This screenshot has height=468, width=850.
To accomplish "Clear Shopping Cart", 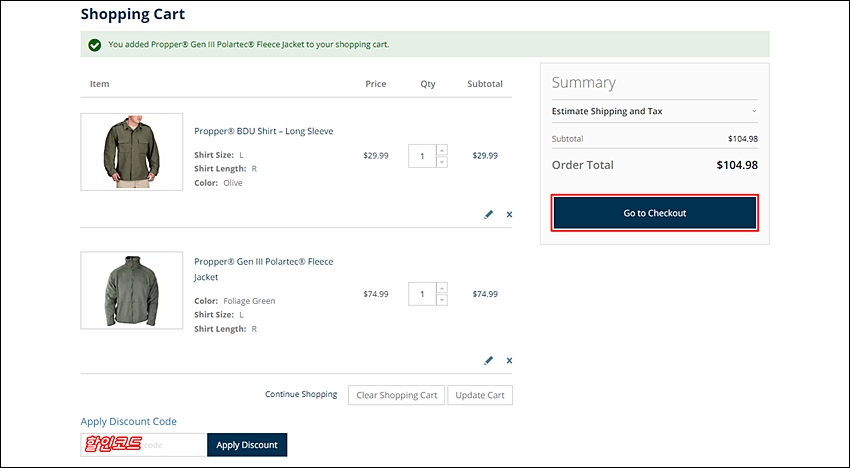I will tap(396, 395).
